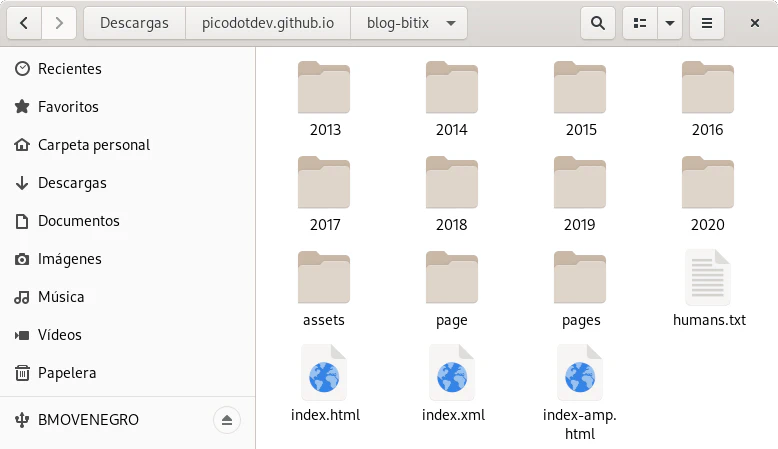Go forward with the right arrow

click(59, 23)
